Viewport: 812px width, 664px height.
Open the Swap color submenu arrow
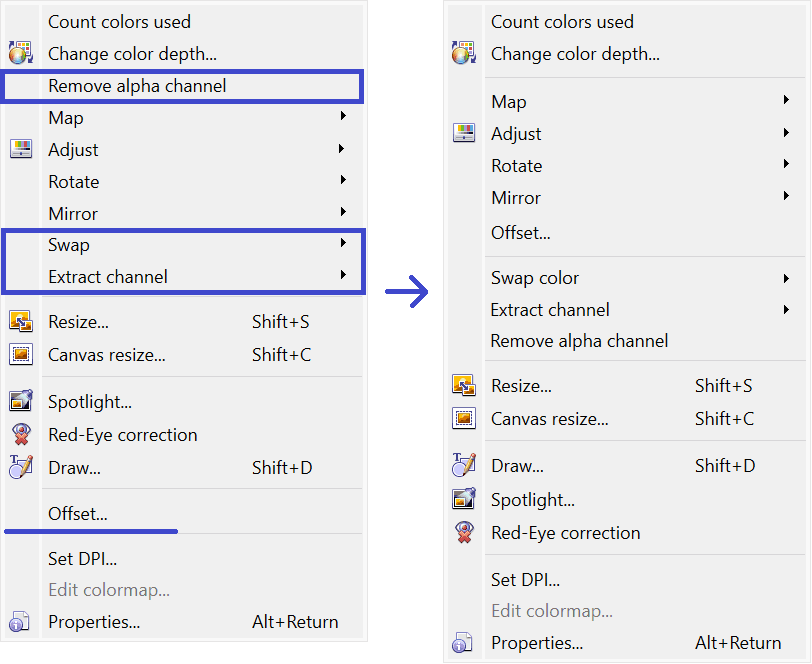pos(786,278)
